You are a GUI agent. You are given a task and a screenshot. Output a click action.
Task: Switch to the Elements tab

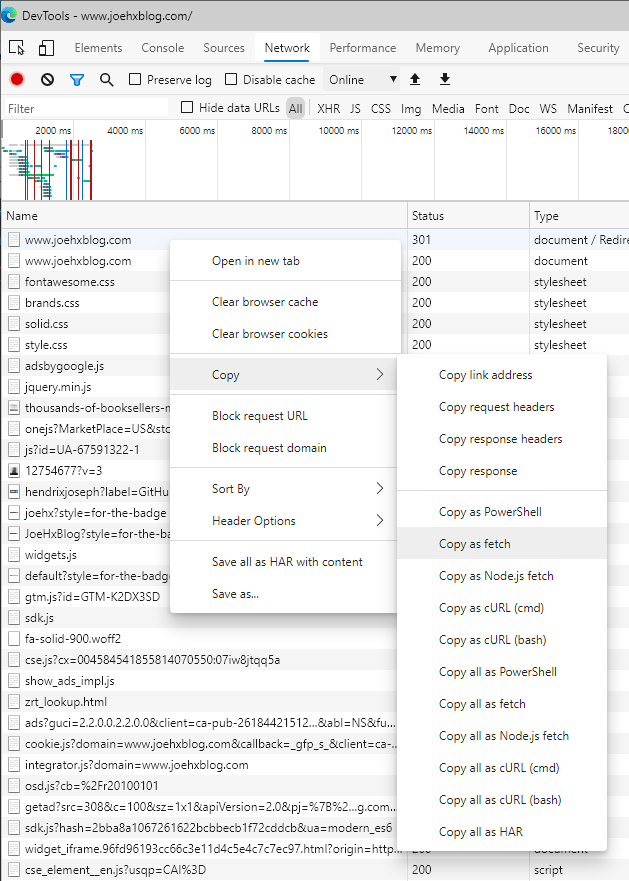tap(98, 48)
